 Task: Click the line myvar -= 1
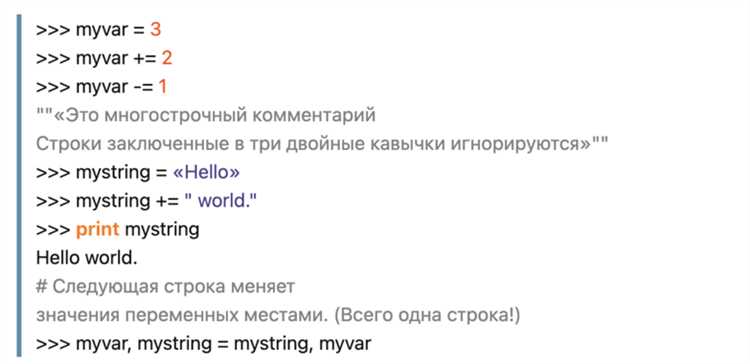101,87
